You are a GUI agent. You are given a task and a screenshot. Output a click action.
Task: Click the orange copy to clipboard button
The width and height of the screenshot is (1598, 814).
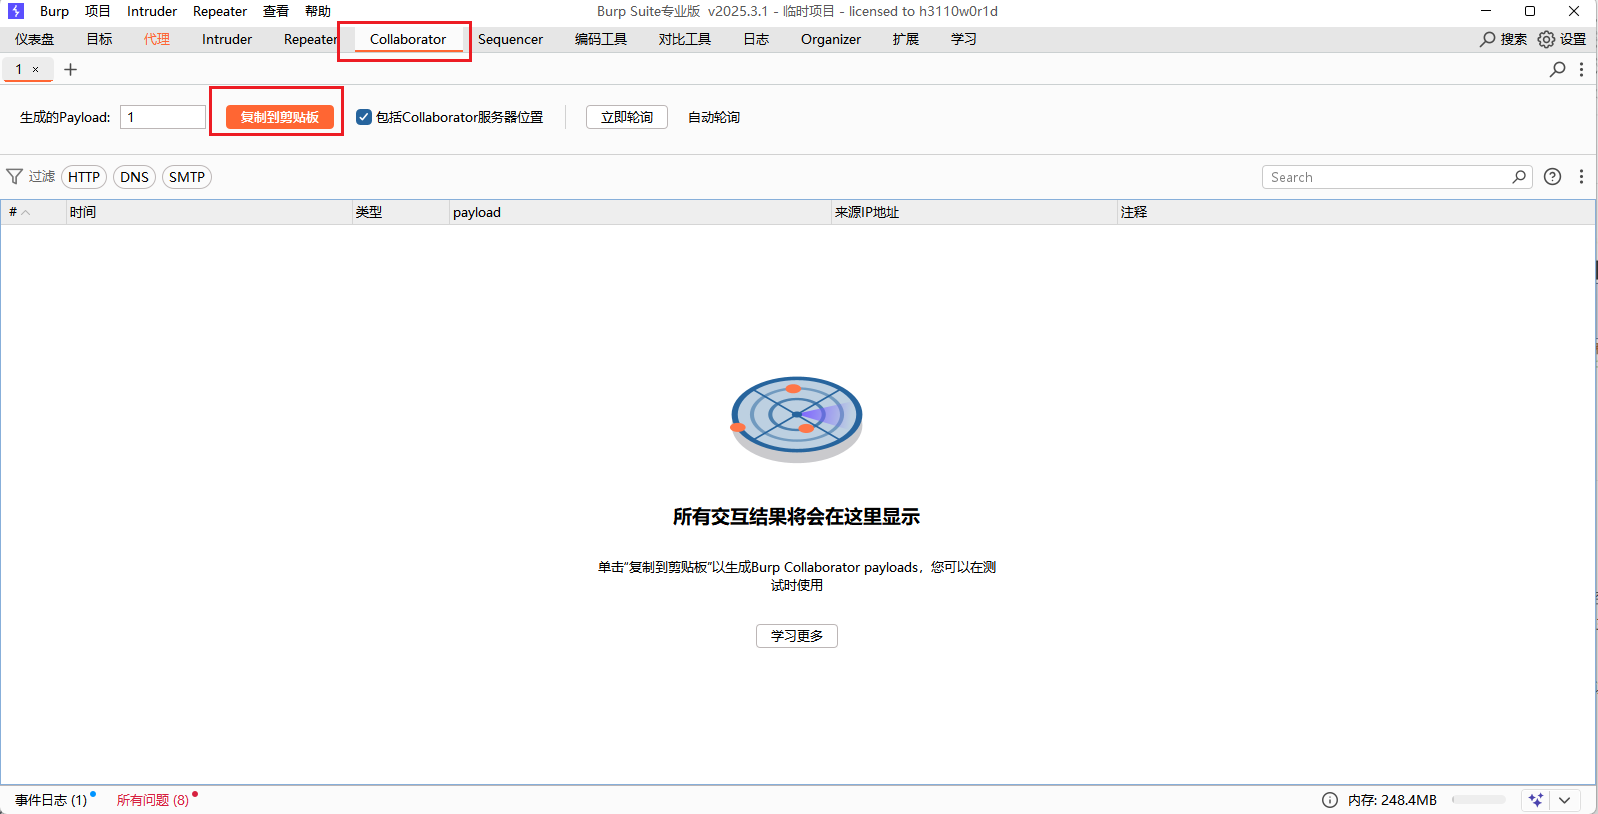(x=279, y=117)
